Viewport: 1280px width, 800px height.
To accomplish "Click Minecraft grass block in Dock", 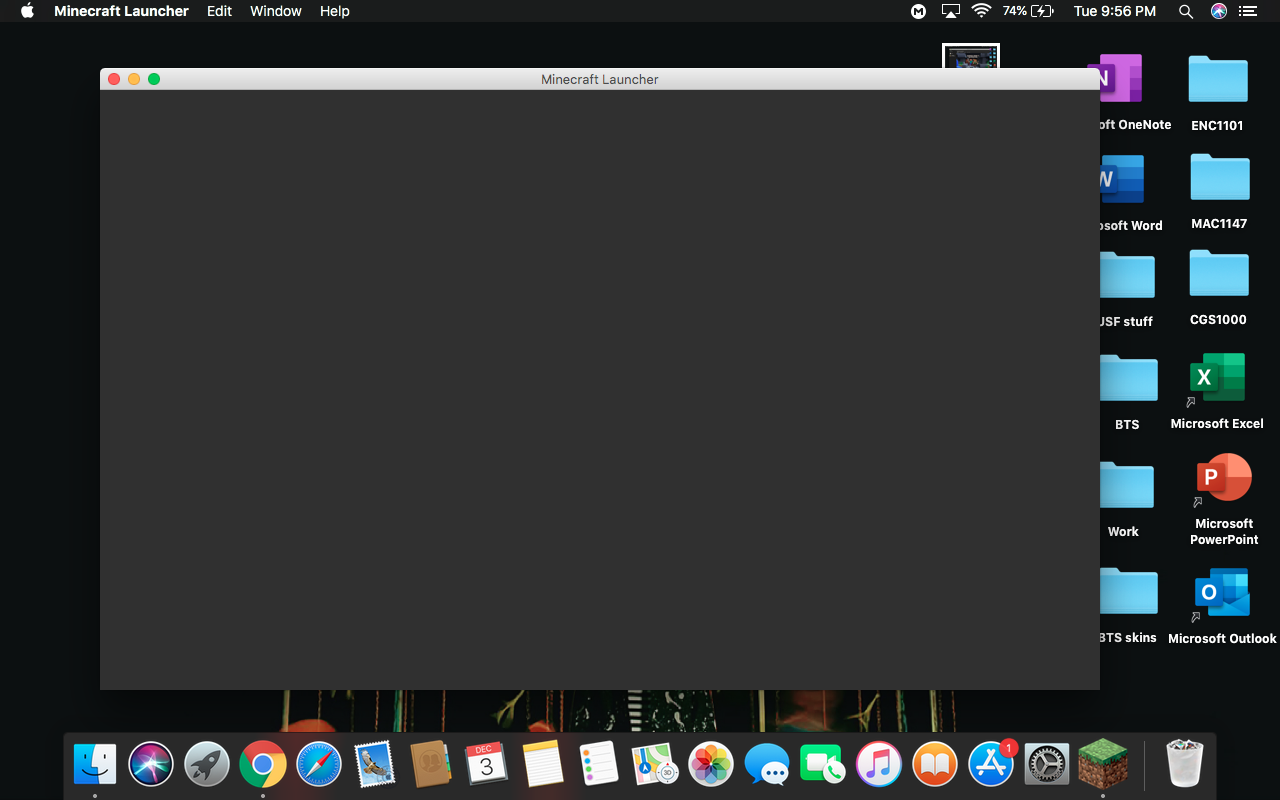I will [1103, 764].
